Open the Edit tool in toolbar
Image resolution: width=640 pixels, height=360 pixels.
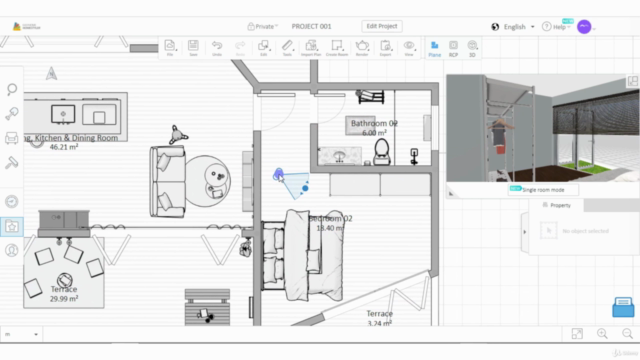click(x=264, y=48)
